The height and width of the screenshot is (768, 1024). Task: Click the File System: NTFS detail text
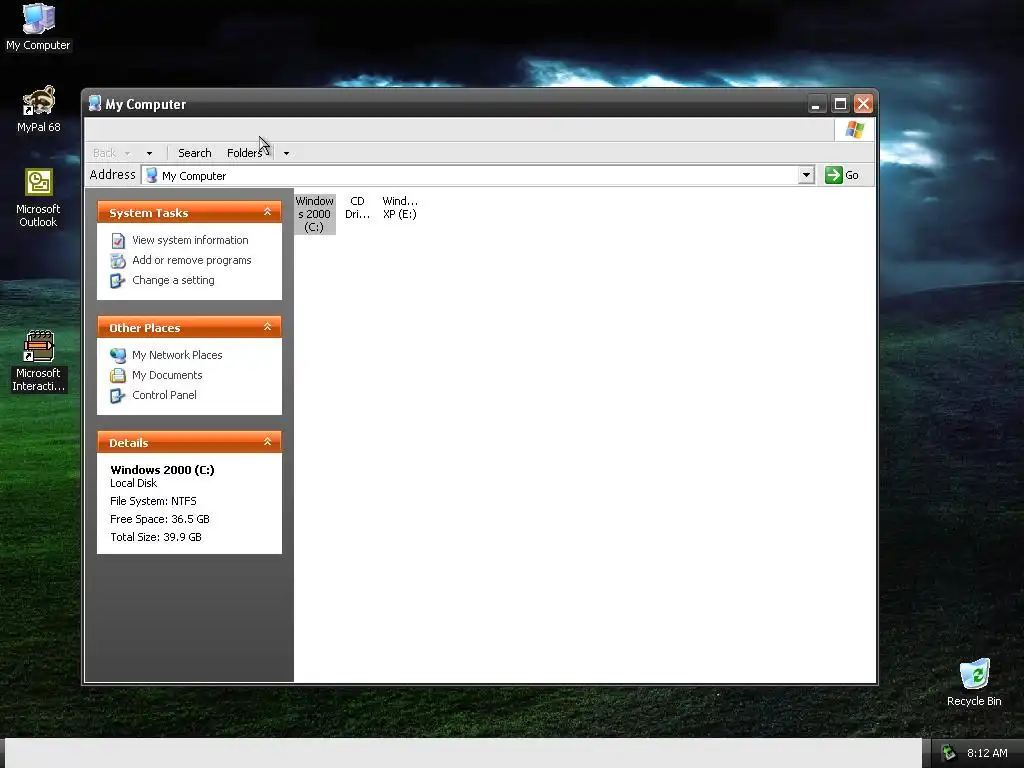click(153, 501)
